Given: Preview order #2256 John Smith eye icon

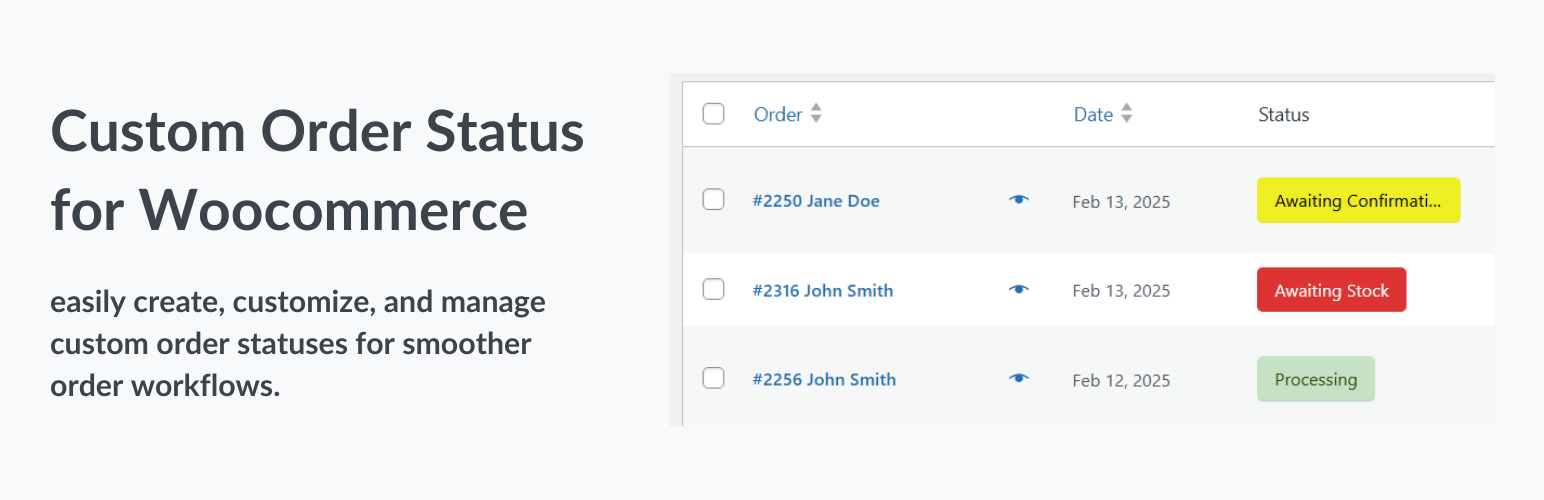Looking at the screenshot, I should click(1018, 379).
